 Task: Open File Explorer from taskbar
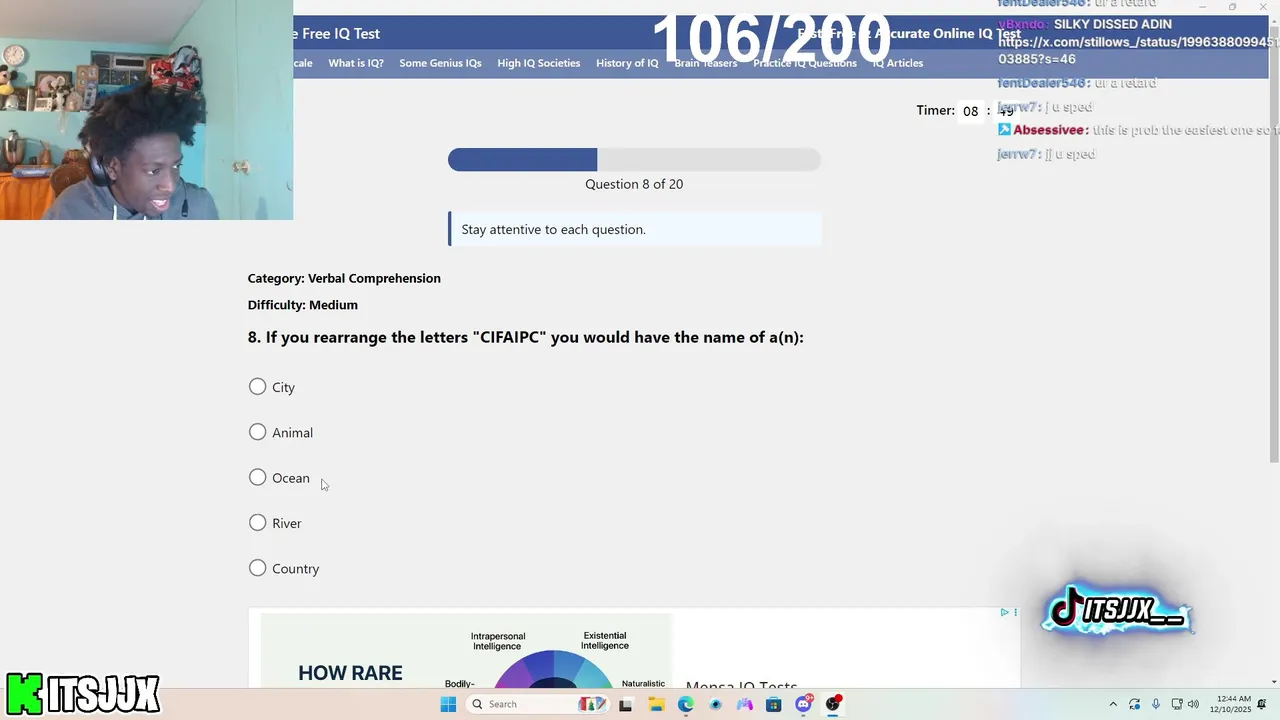click(656, 704)
